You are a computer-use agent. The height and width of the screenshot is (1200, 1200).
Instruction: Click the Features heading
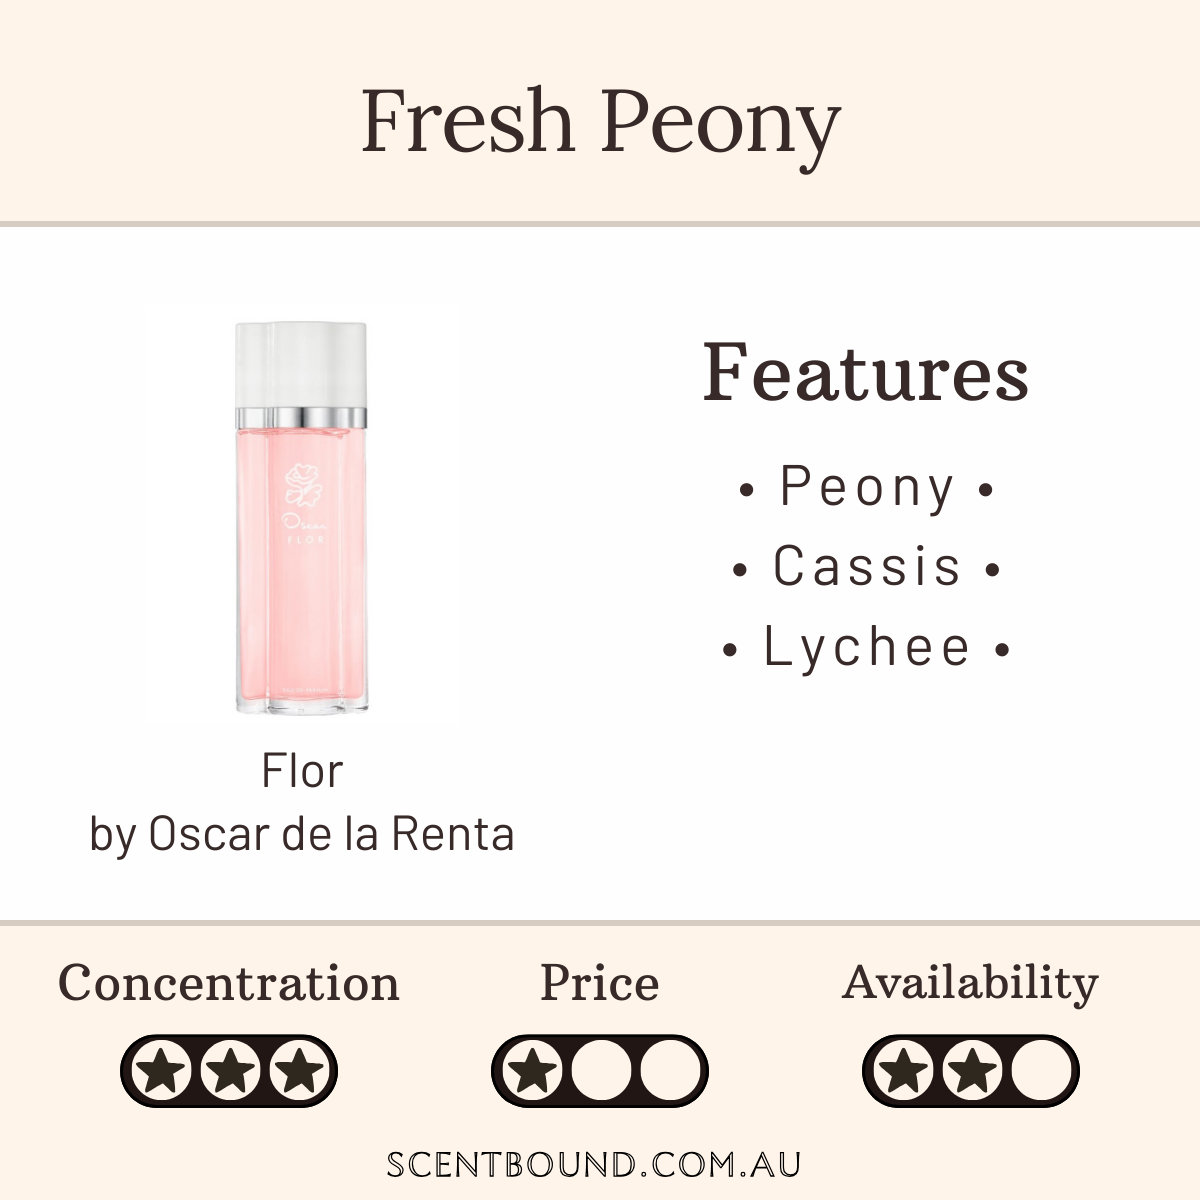866,372
